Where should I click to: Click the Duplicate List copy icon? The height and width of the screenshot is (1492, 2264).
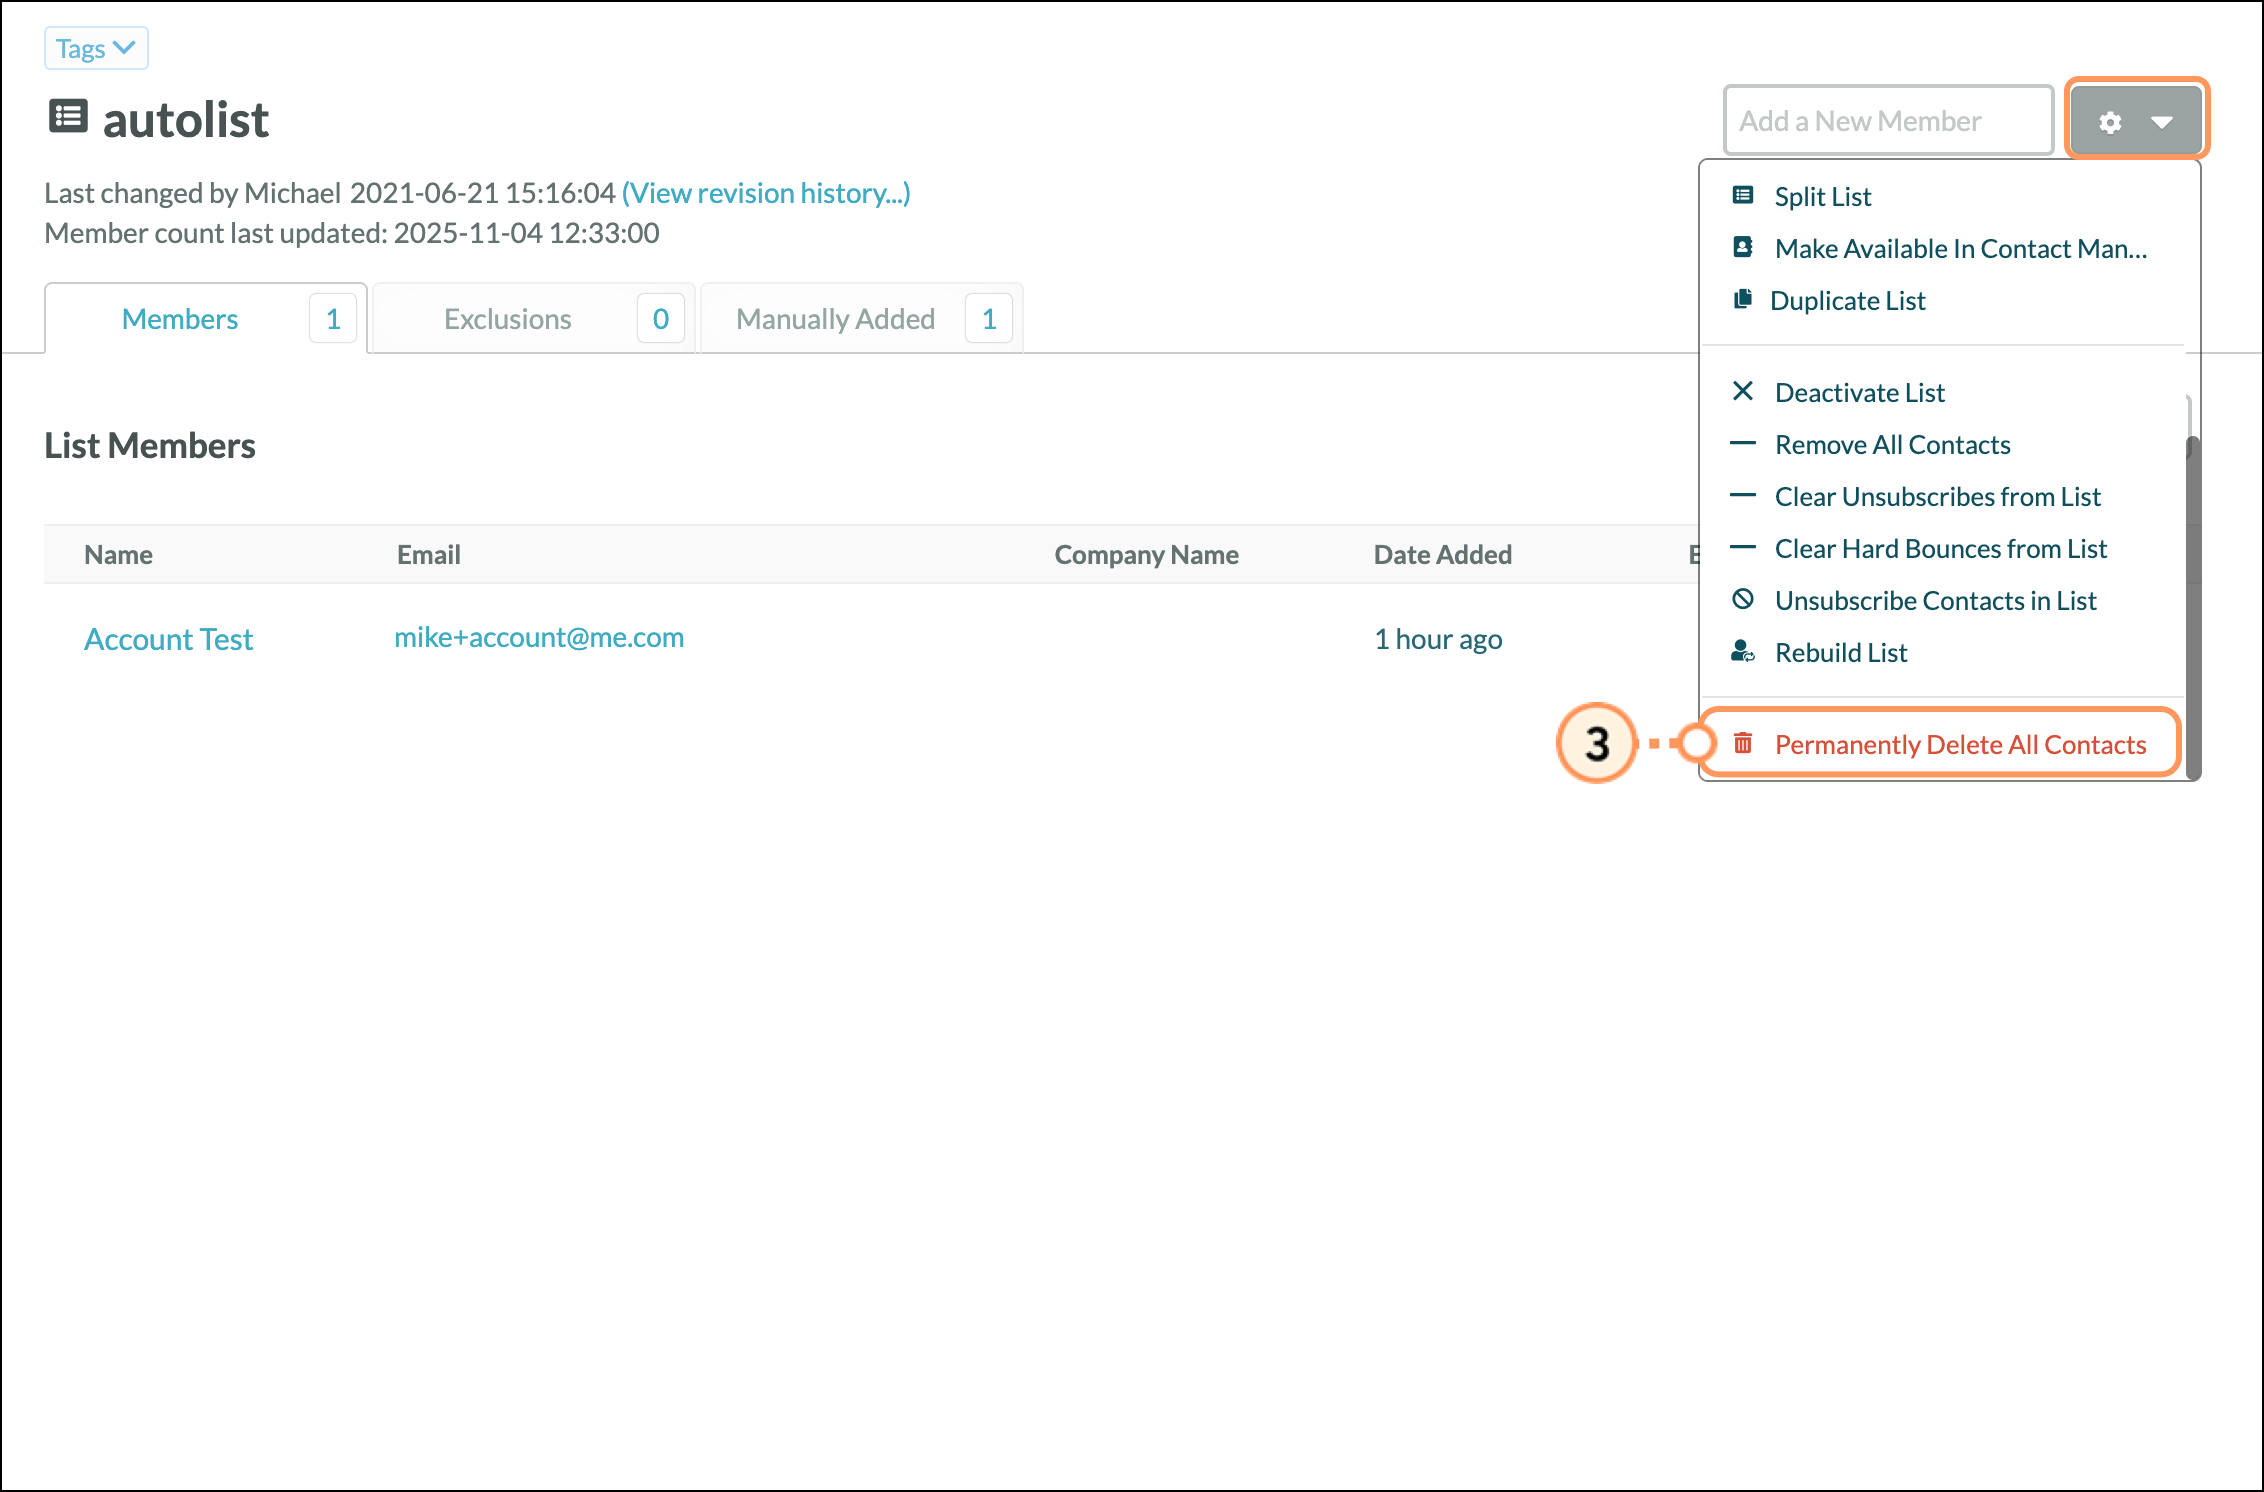[x=1742, y=299]
